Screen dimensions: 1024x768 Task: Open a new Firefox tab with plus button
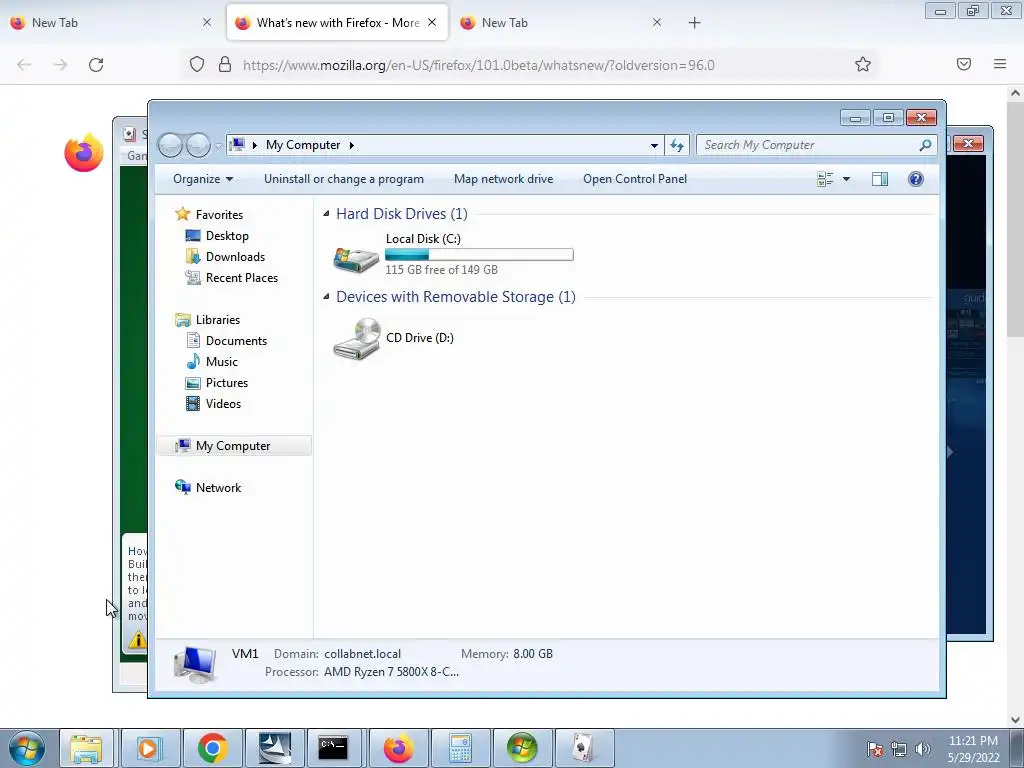tap(694, 23)
